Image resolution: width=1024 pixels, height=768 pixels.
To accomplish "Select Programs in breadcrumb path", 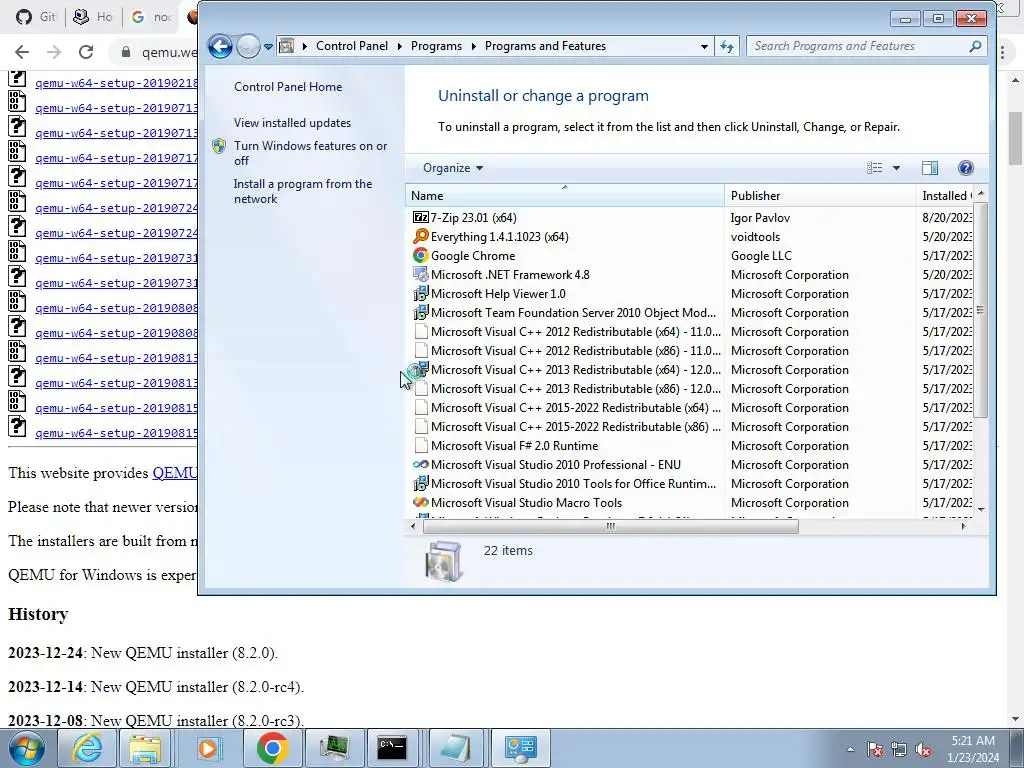I will pyautogui.click(x=436, y=46).
